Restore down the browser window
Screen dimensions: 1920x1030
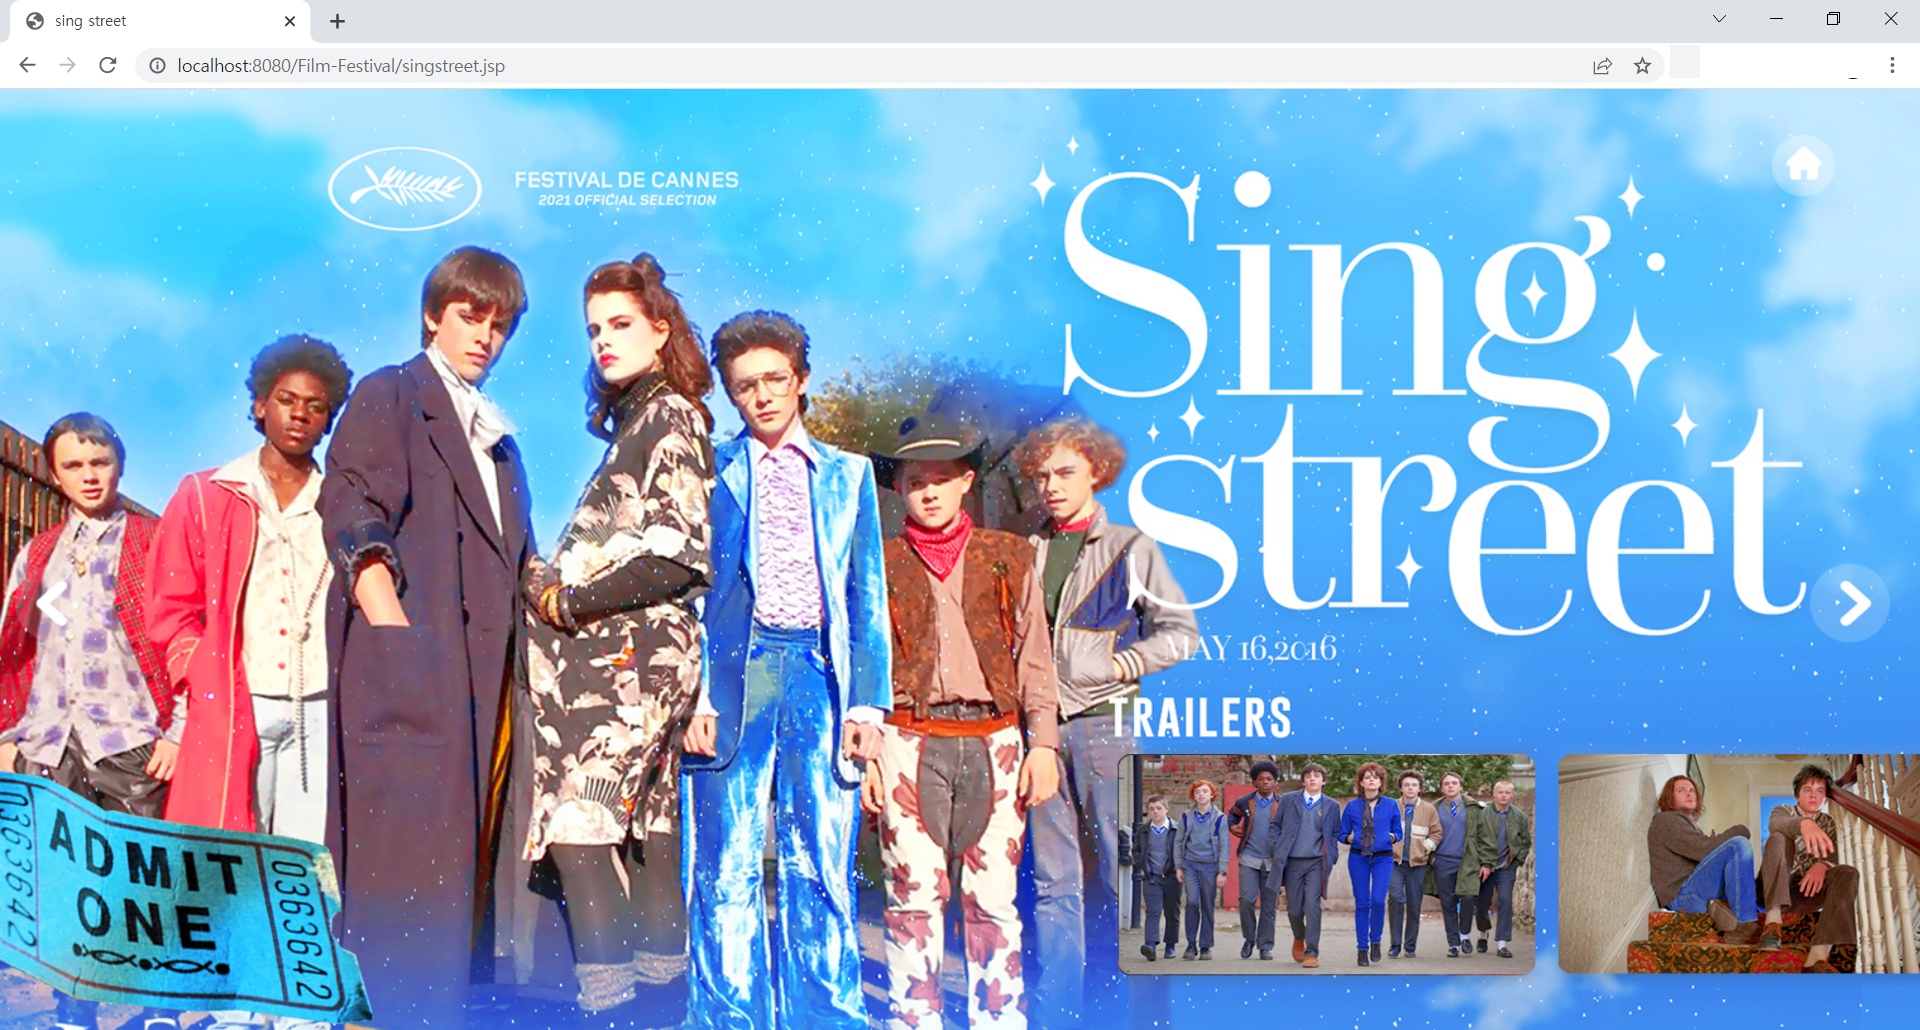pos(1833,19)
